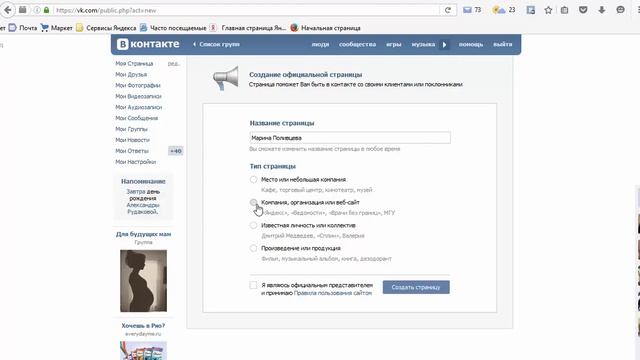Viewport: 640px width, 360px height.
Task: Click the page name field with Марина Поливцева
Action: [350, 138]
